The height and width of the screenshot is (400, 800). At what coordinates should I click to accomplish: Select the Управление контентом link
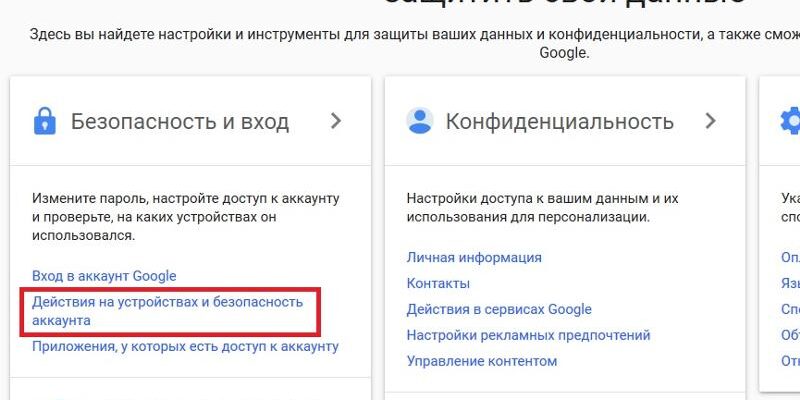click(481, 361)
